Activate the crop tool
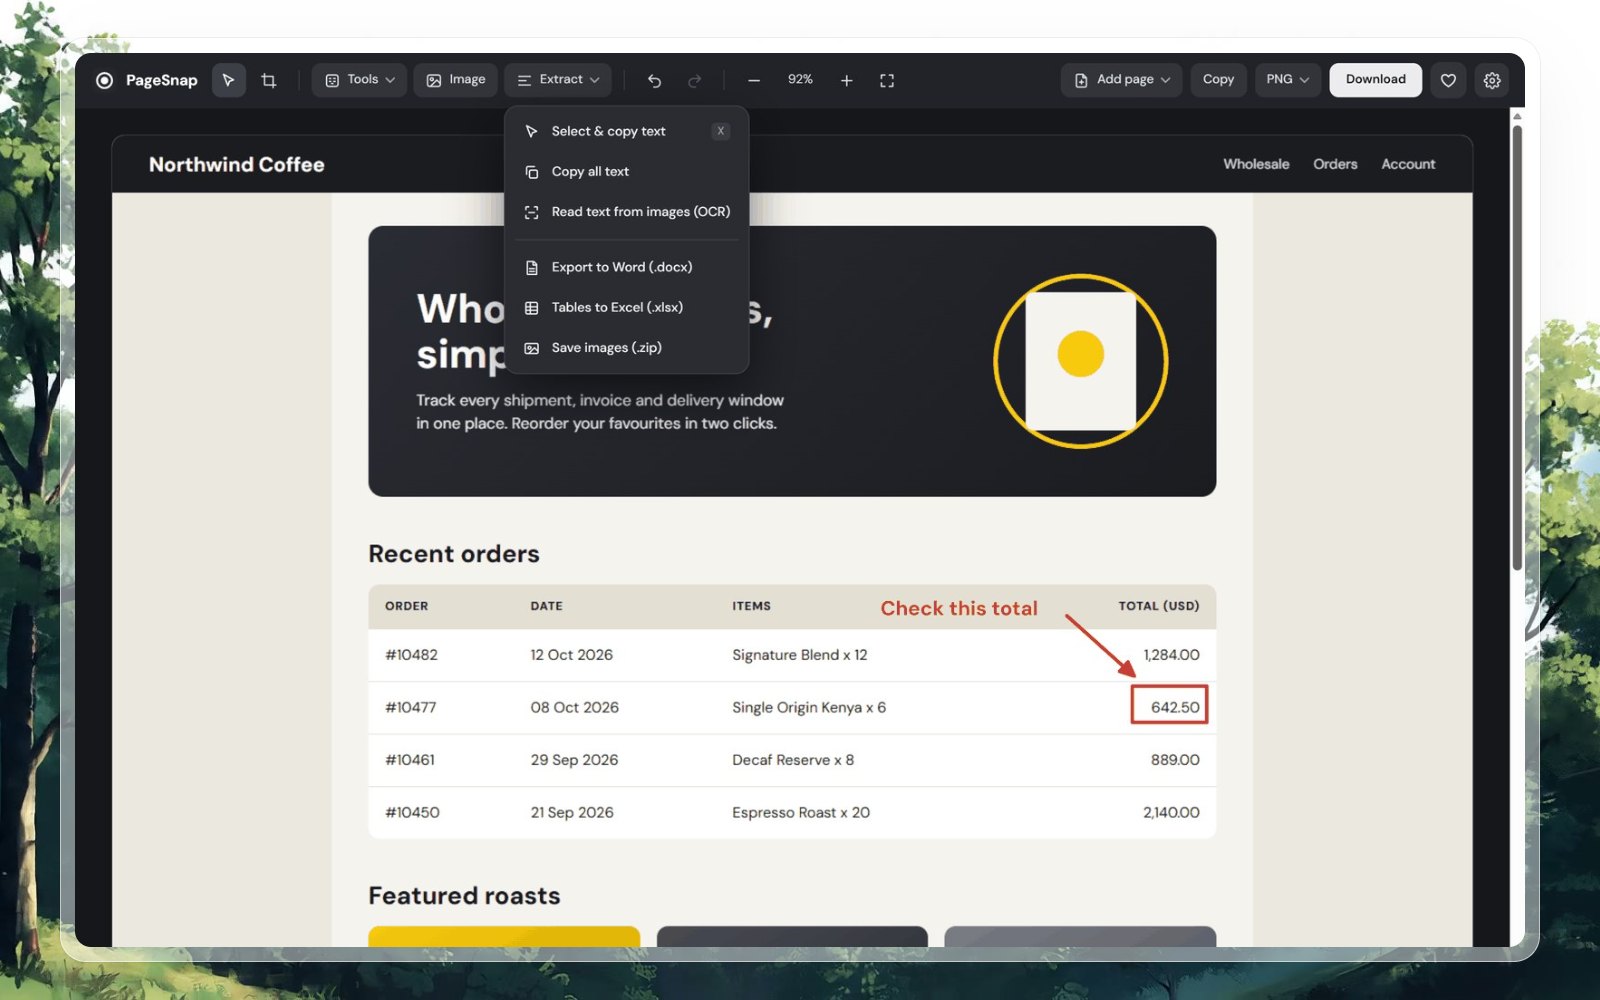 click(x=269, y=80)
